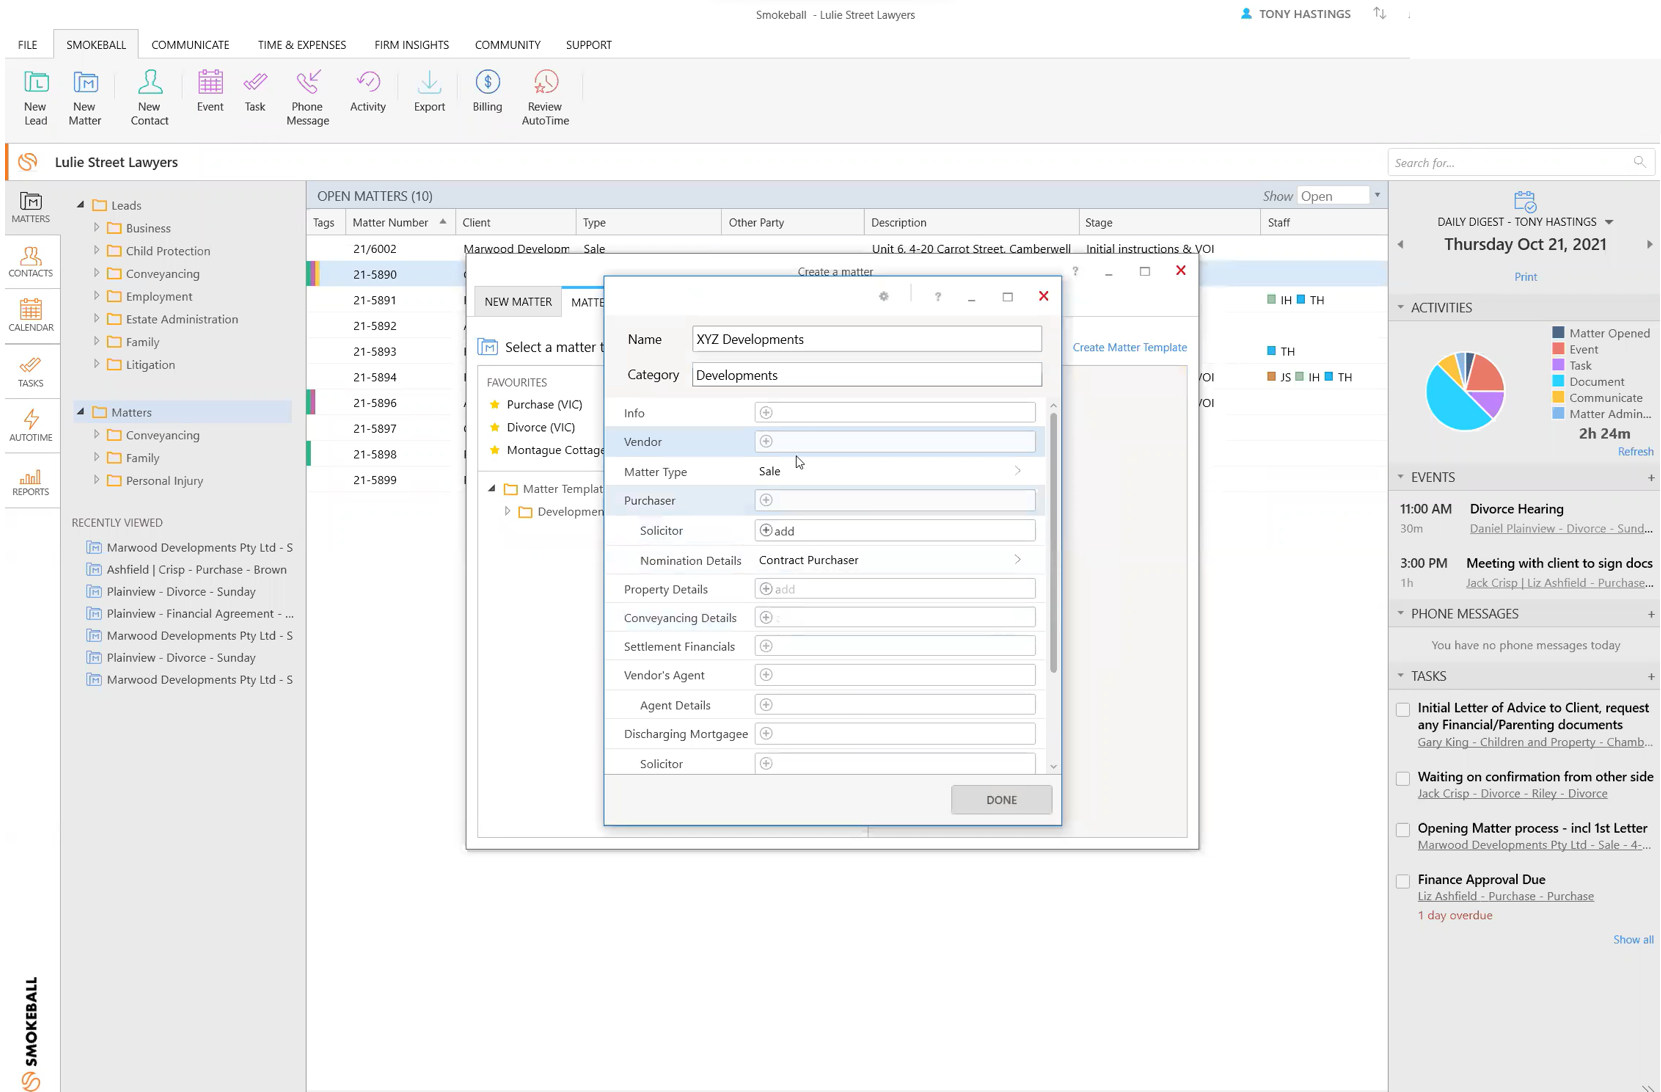Image resolution: width=1661 pixels, height=1092 pixels.
Task: Switch to TIME & EXPENSES tab
Action: [302, 45]
